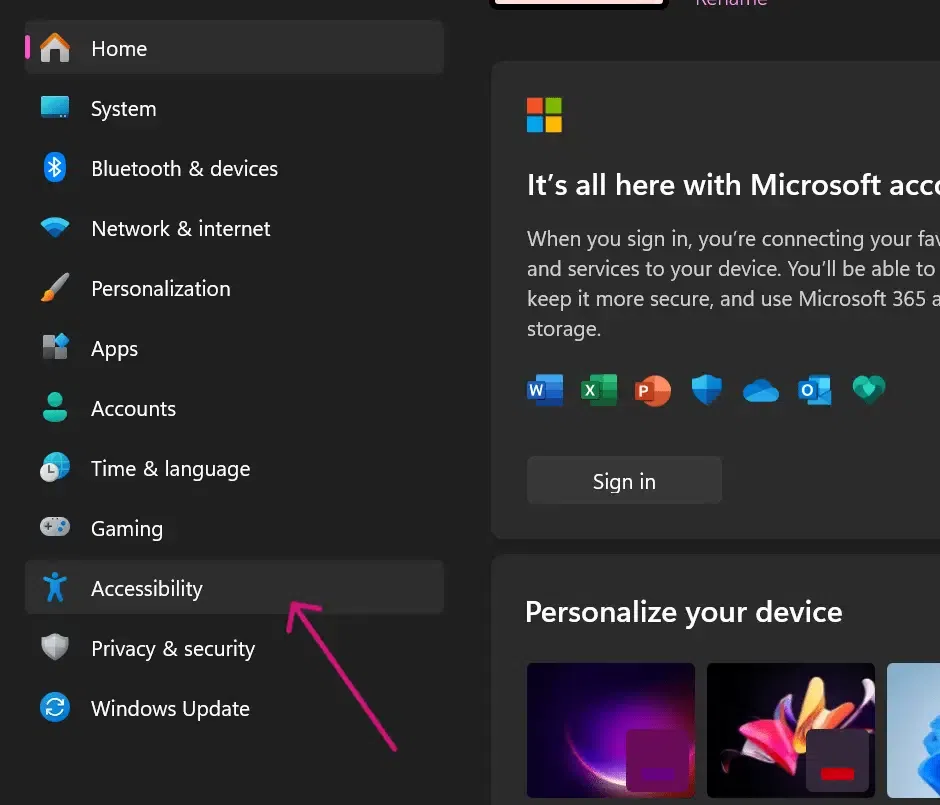The height and width of the screenshot is (805, 940).
Task: Select the Personalization brush icon
Action: click(x=55, y=288)
